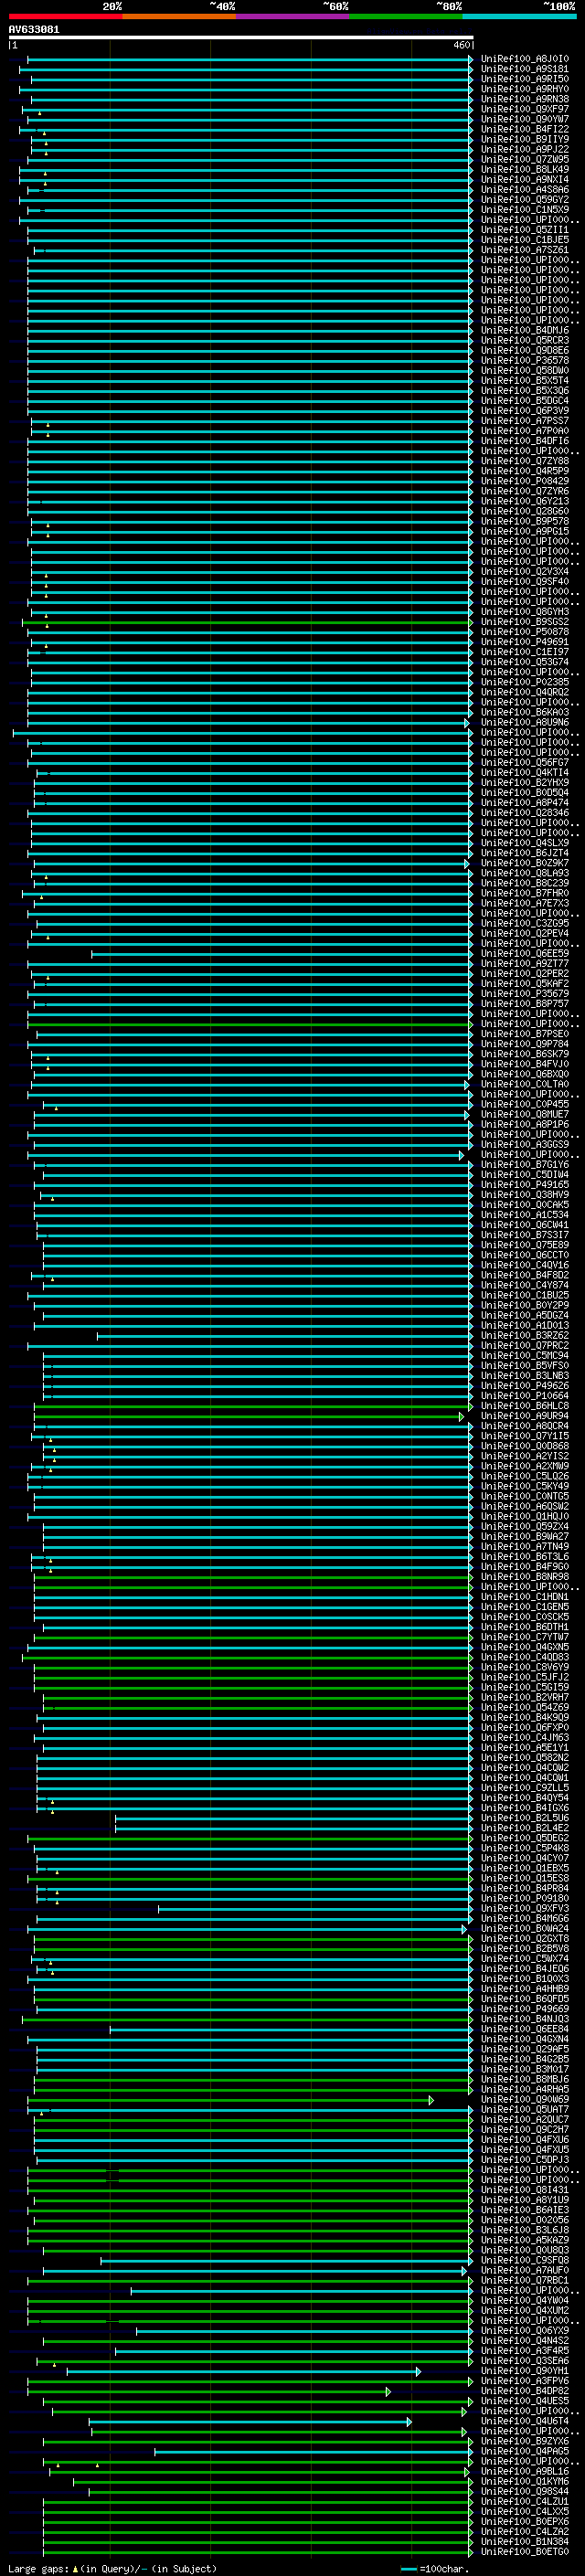Click the query end position label 460
This screenshot has width=585, height=2576.
pyautogui.click(x=461, y=45)
